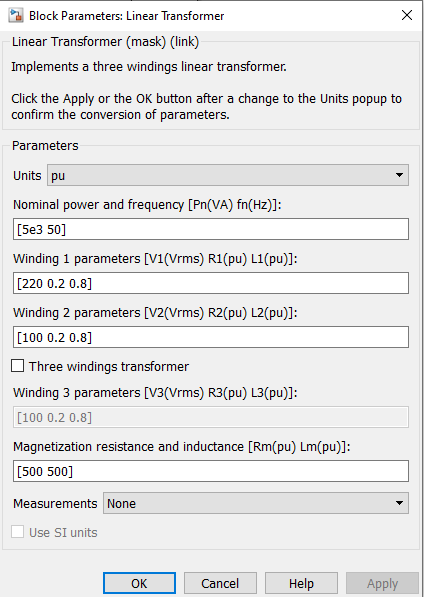Click the Three windings transformer label text
The width and height of the screenshot is (424, 597).
109,367
